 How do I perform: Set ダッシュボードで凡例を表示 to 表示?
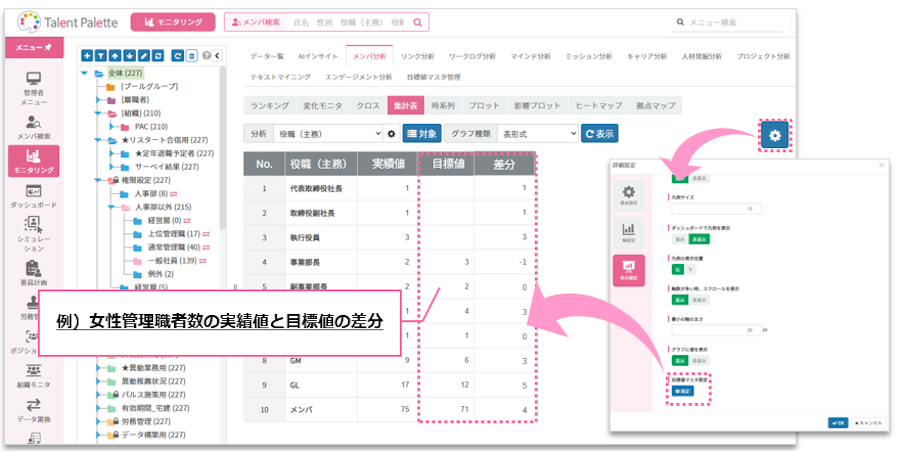tap(680, 239)
